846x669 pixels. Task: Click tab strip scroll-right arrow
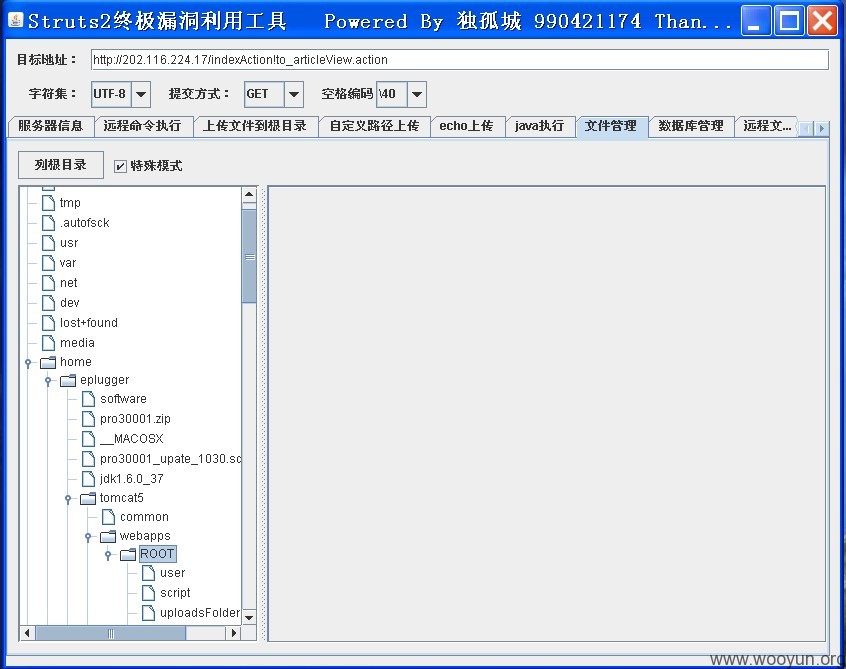coord(821,128)
